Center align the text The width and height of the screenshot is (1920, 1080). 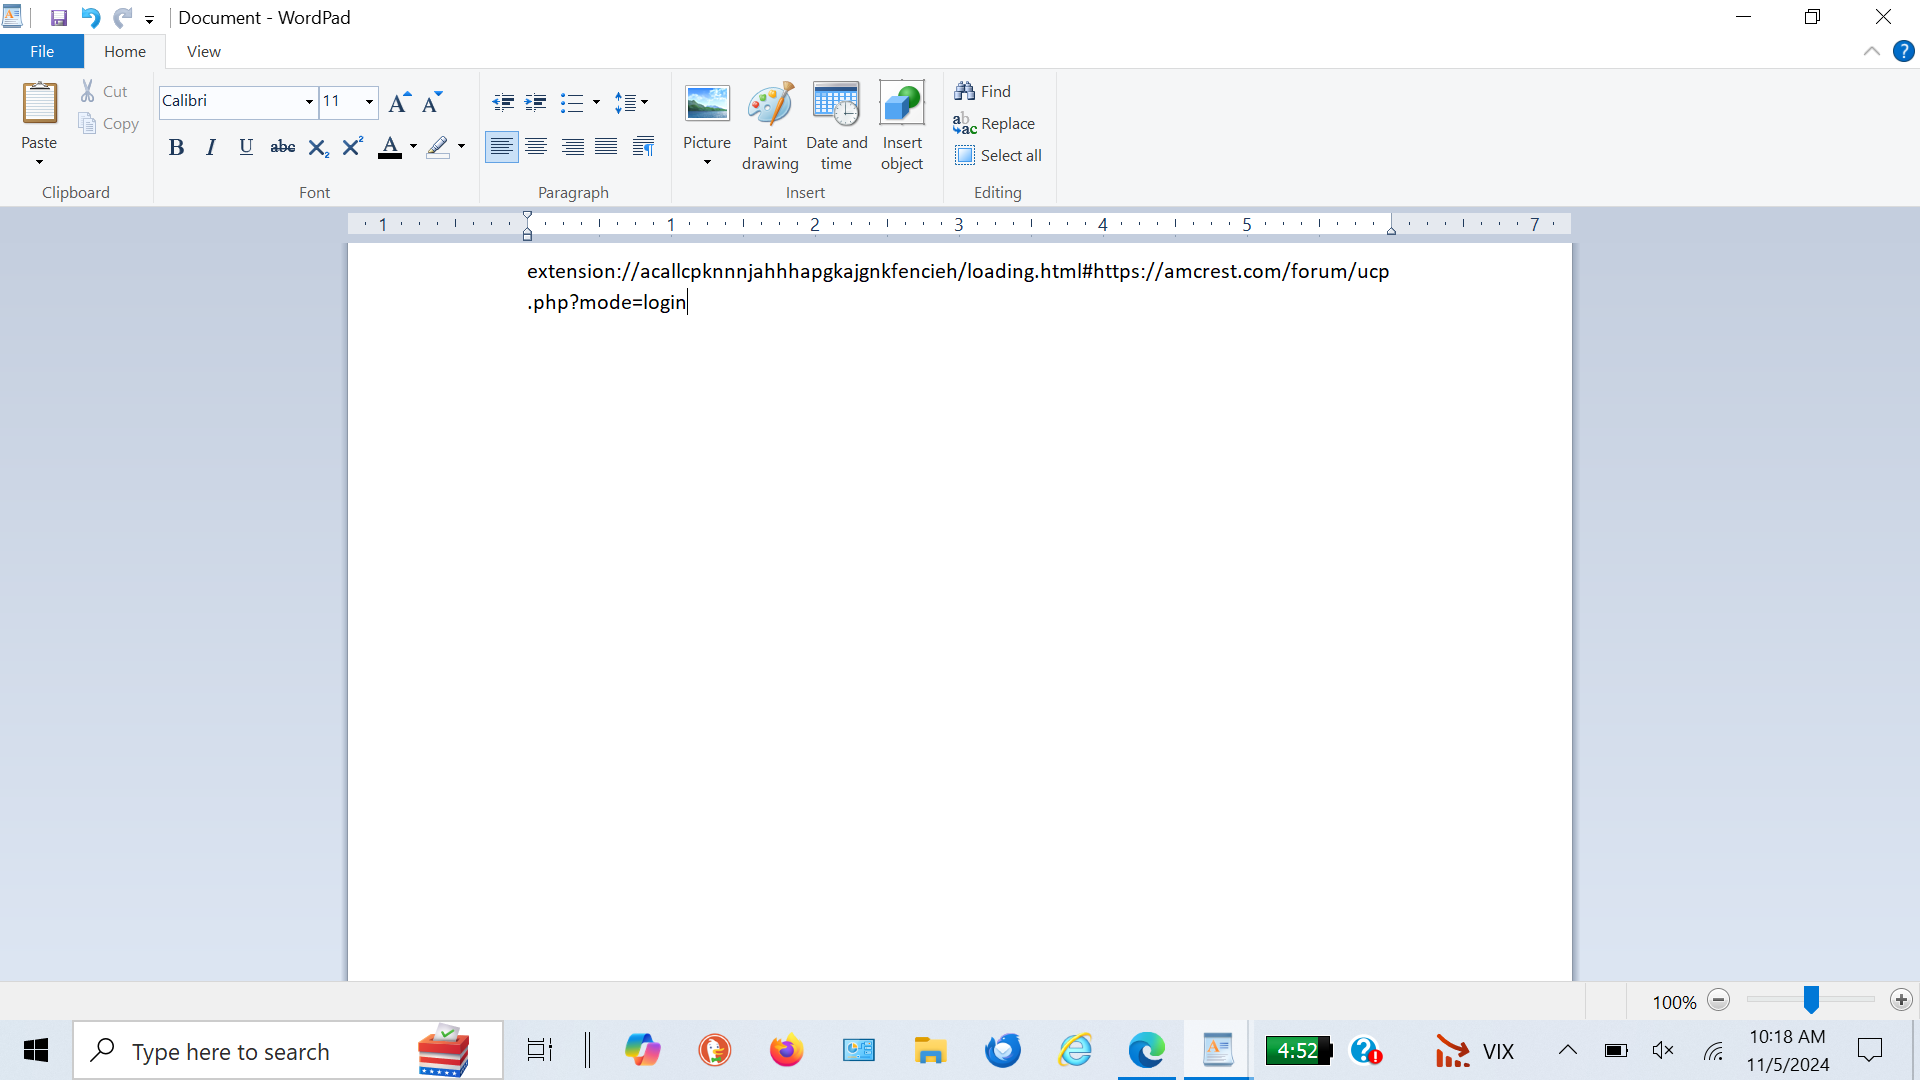536,148
